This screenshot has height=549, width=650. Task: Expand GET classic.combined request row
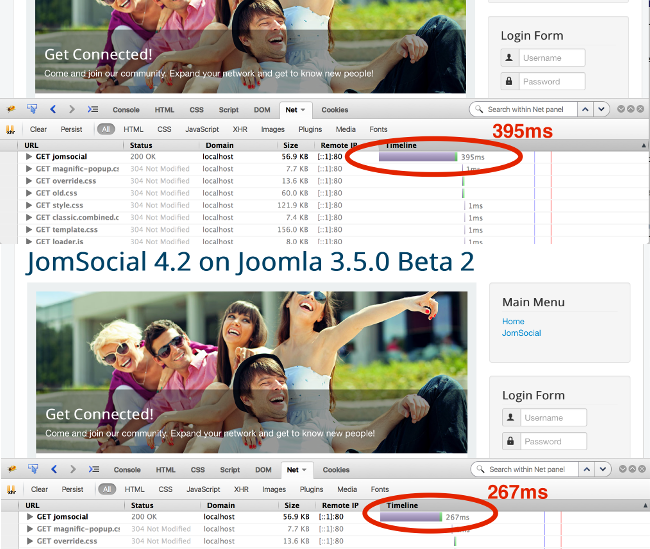point(29,217)
